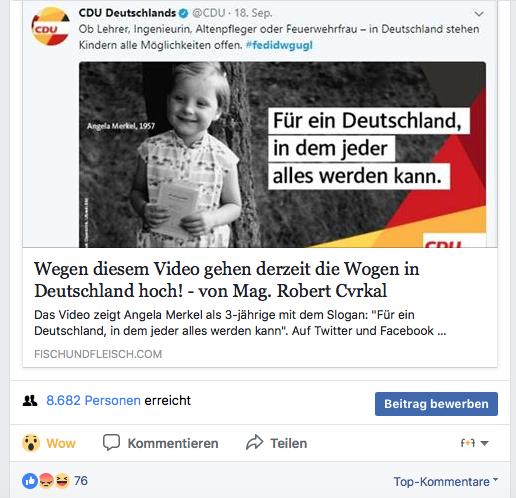Click the people reached icon
This screenshot has height=498, width=516.
[30, 400]
